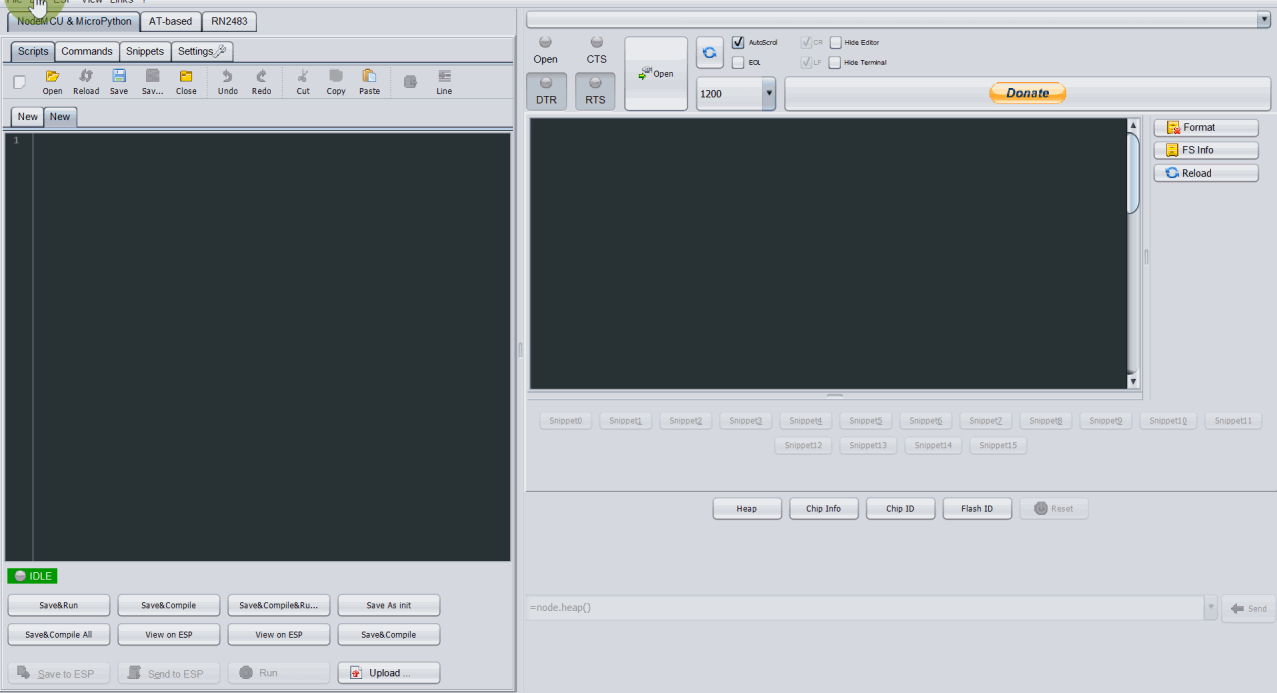
Task: Click the Heap button
Action: pyautogui.click(x=747, y=509)
